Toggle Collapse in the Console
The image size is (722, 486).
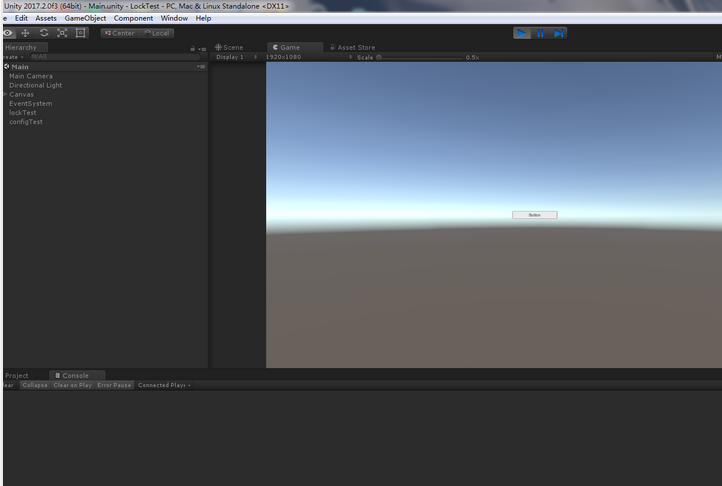coord(35,385)
